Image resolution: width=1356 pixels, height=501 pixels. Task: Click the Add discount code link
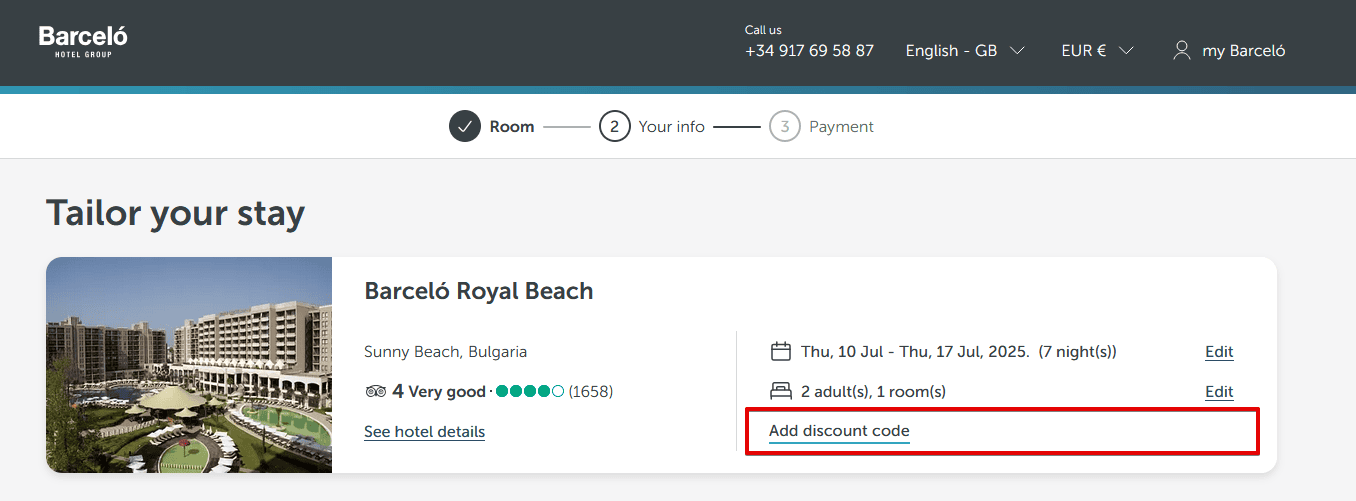(x=839, y=431)
